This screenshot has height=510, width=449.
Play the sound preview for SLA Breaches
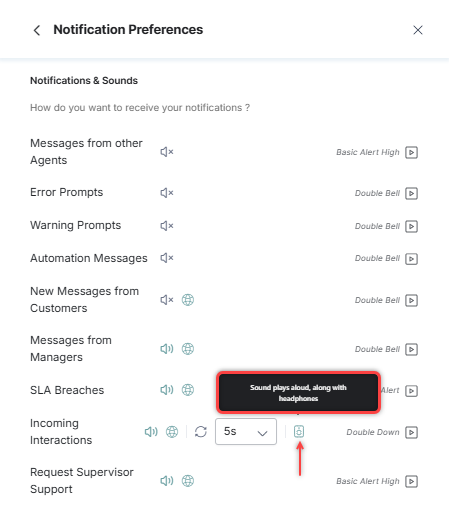coord(411,390)
